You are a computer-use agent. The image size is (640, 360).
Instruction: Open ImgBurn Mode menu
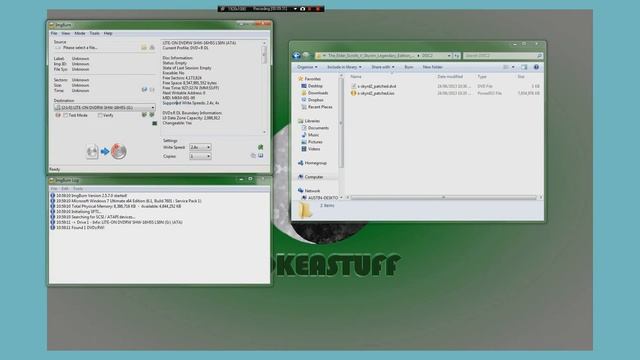80,33
